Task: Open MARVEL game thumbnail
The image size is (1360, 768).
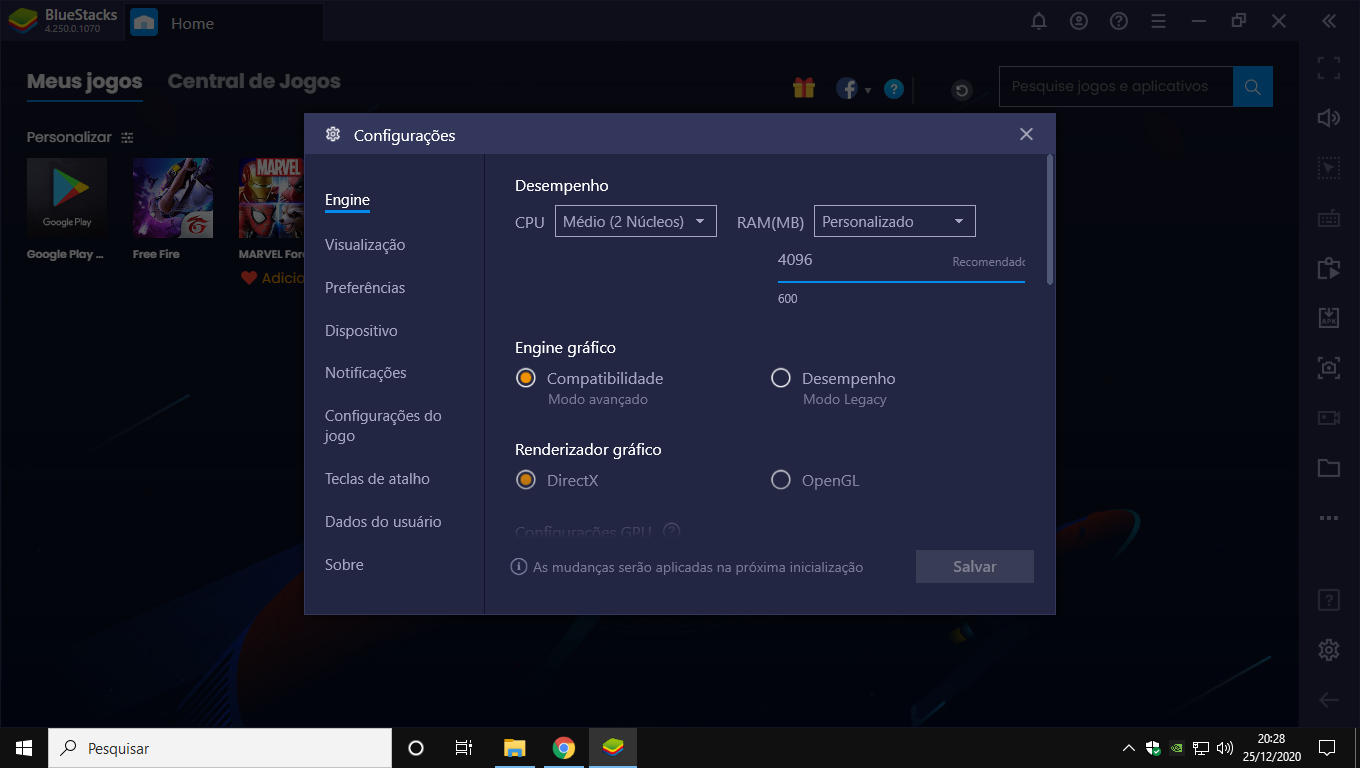Action: pyautogui.click(x=272, y=198)
